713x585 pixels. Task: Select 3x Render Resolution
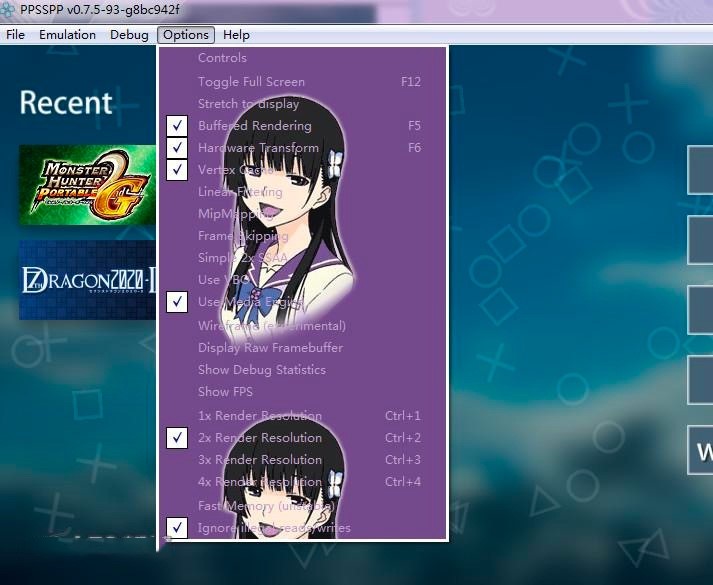click(302, 460)
